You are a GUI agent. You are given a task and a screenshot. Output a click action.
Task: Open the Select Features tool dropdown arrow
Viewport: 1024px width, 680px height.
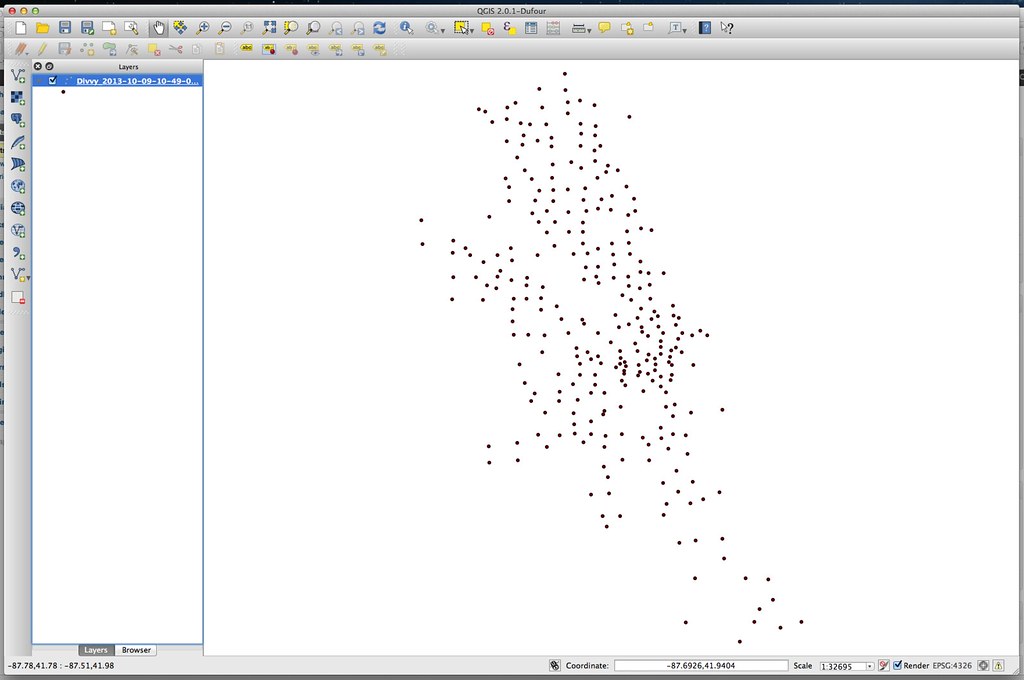(472, 31)
